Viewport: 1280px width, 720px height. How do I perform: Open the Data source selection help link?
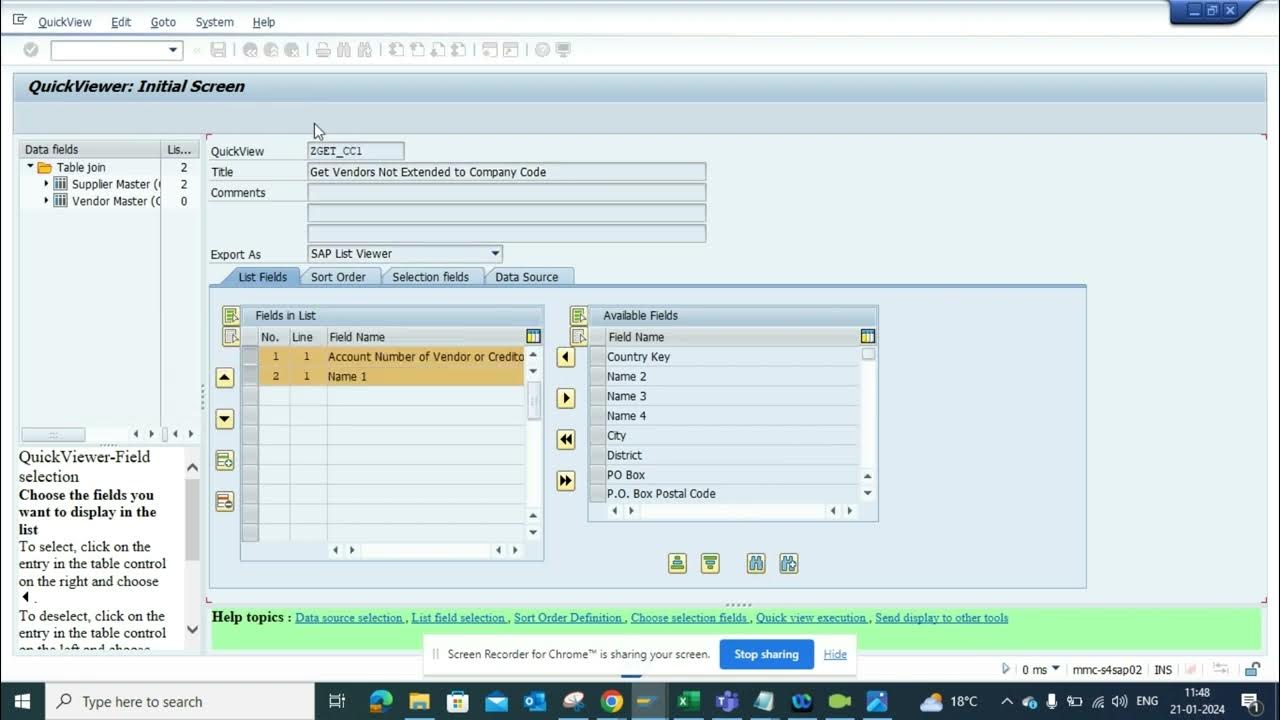click(349, 618)
